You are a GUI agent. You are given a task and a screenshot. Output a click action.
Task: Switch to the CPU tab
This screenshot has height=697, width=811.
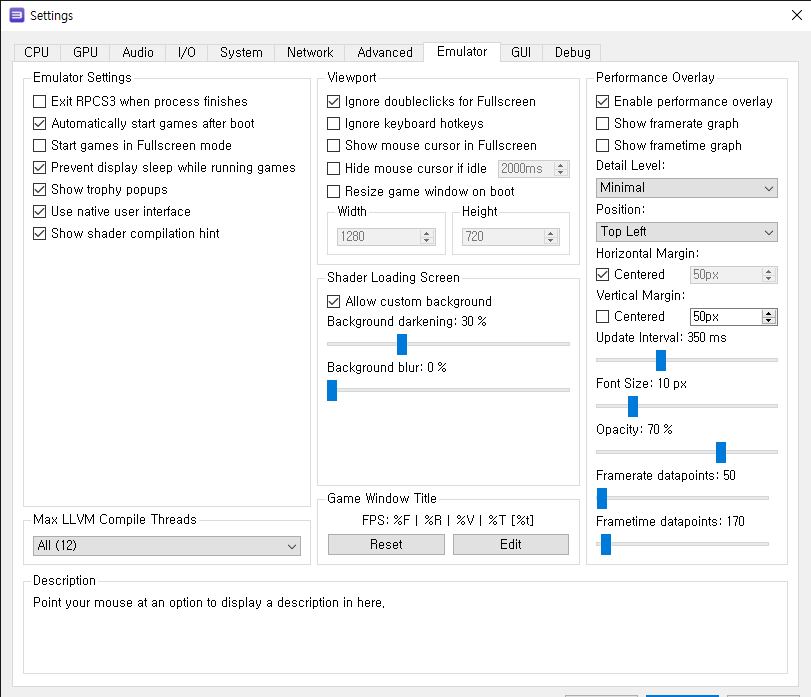click(37, 53)
